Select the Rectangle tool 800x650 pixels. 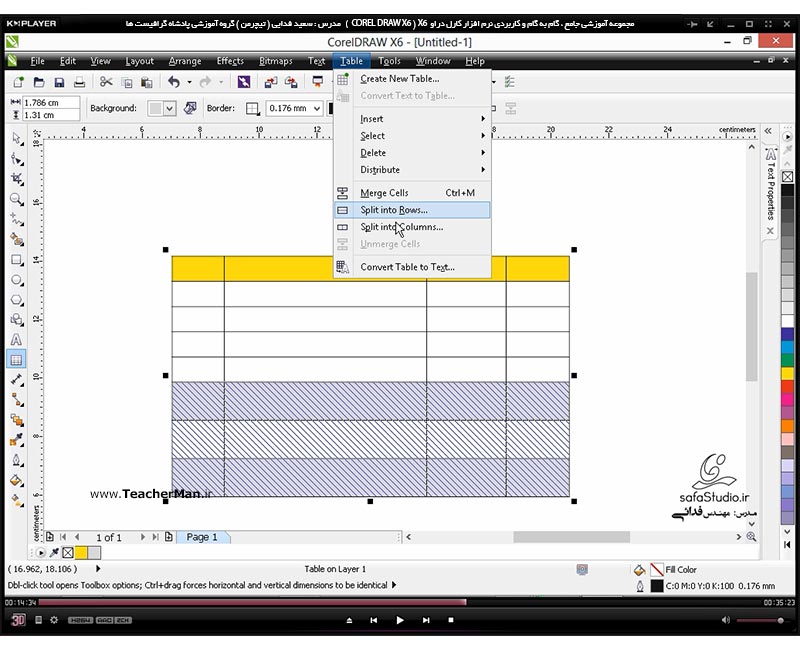tap(17, 260)
